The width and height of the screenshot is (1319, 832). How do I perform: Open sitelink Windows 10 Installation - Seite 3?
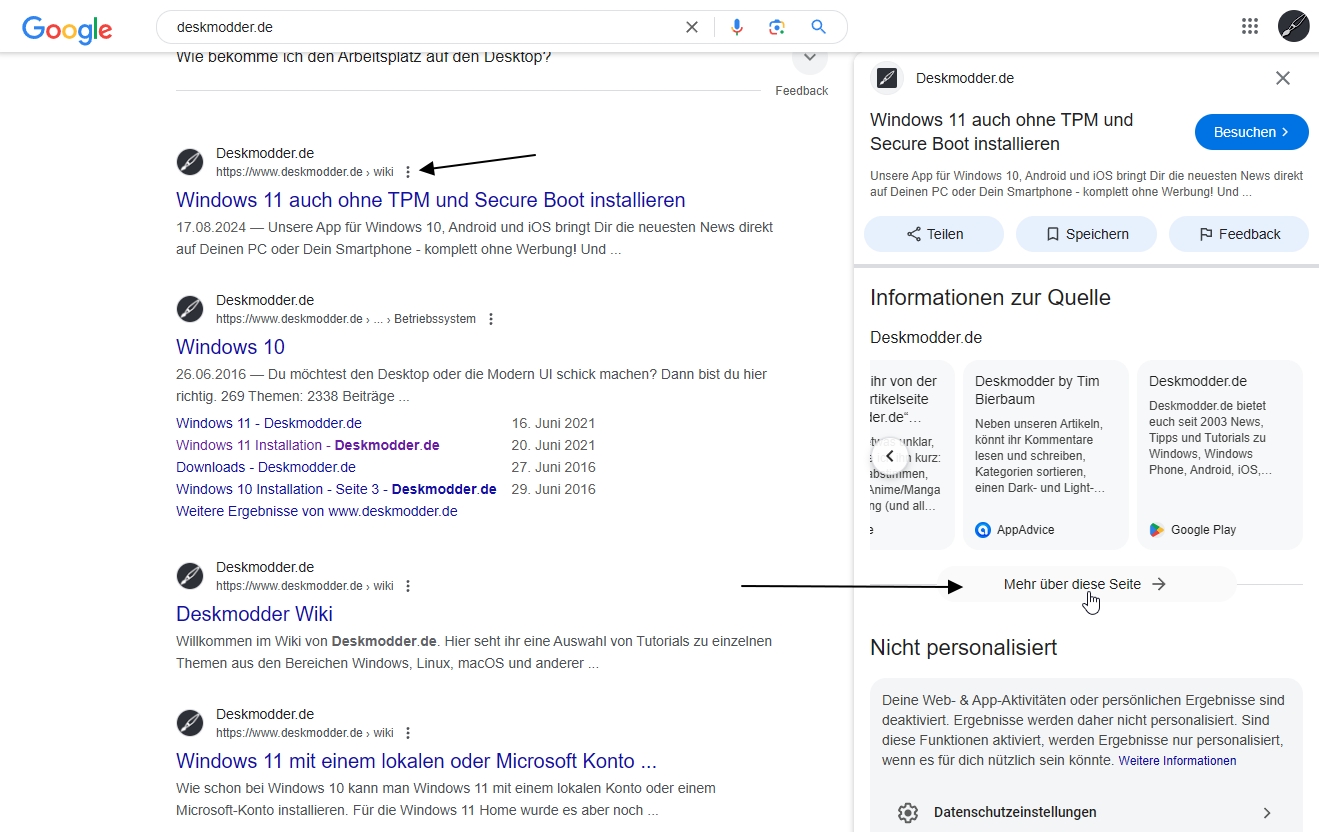pyautogui.click(x=336, y=489)
